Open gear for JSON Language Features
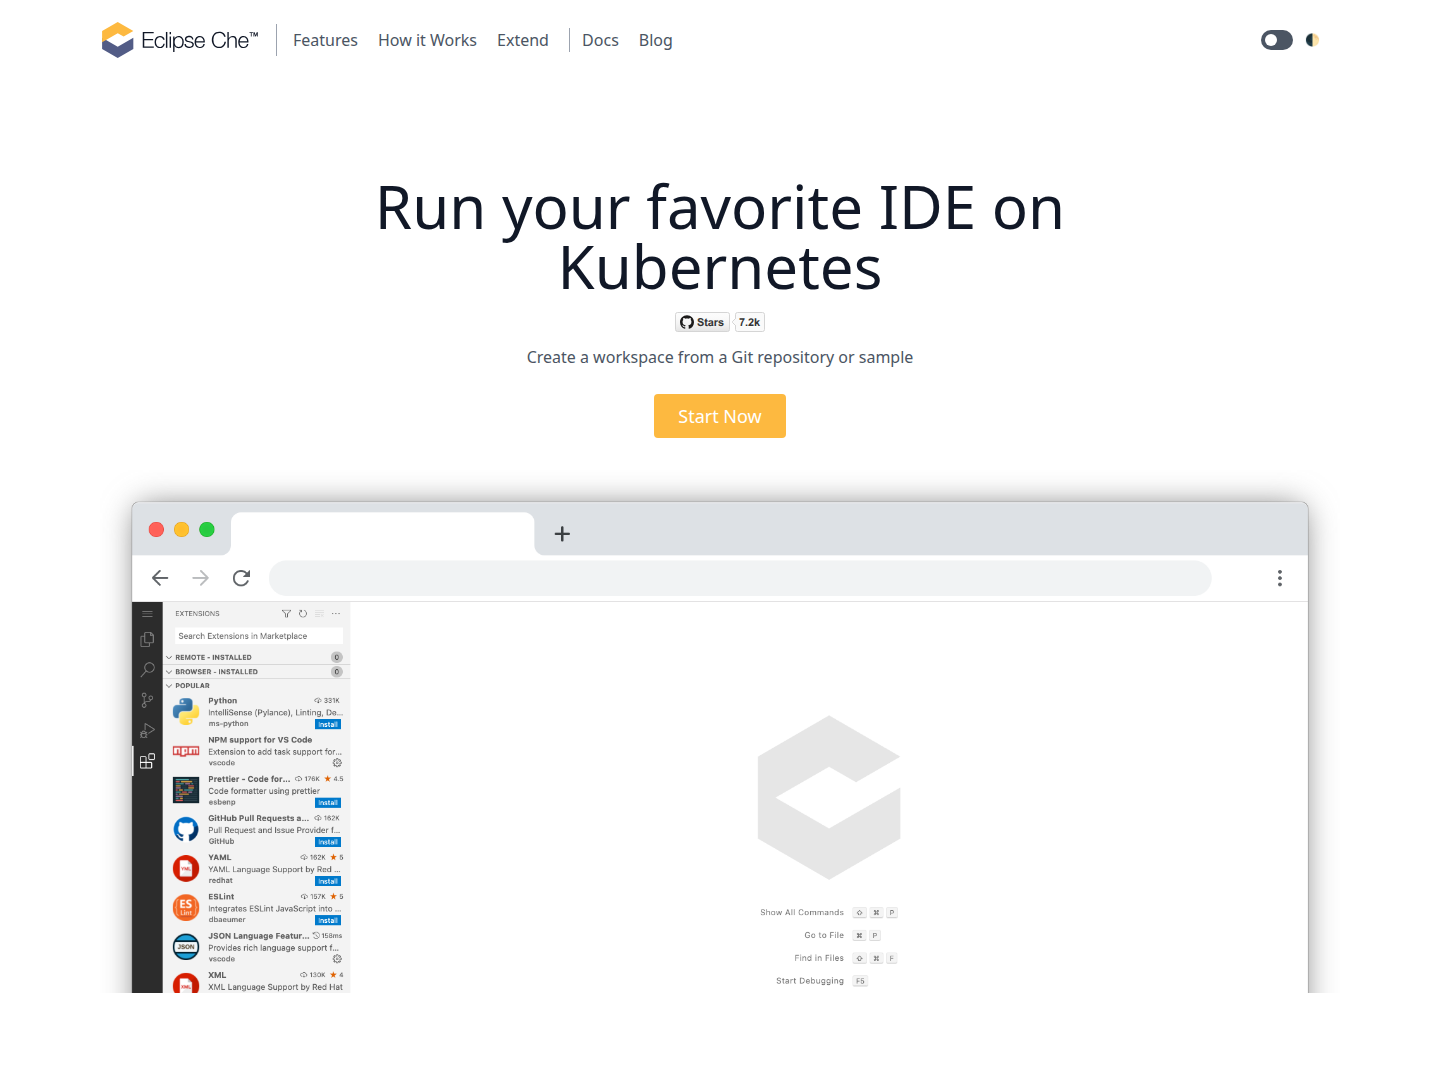Screen dimensions: 1440x1080 click(x=337, y=959)
